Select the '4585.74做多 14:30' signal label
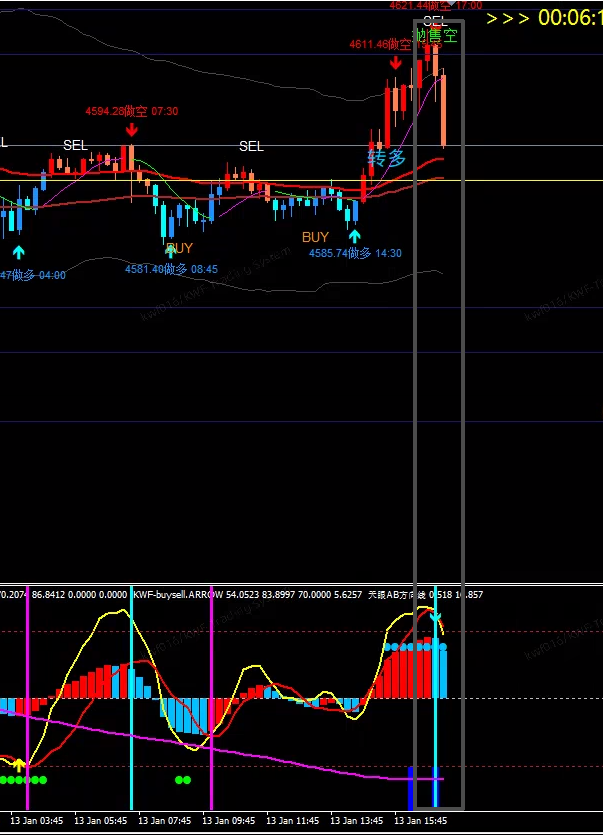 pos(355,253)
